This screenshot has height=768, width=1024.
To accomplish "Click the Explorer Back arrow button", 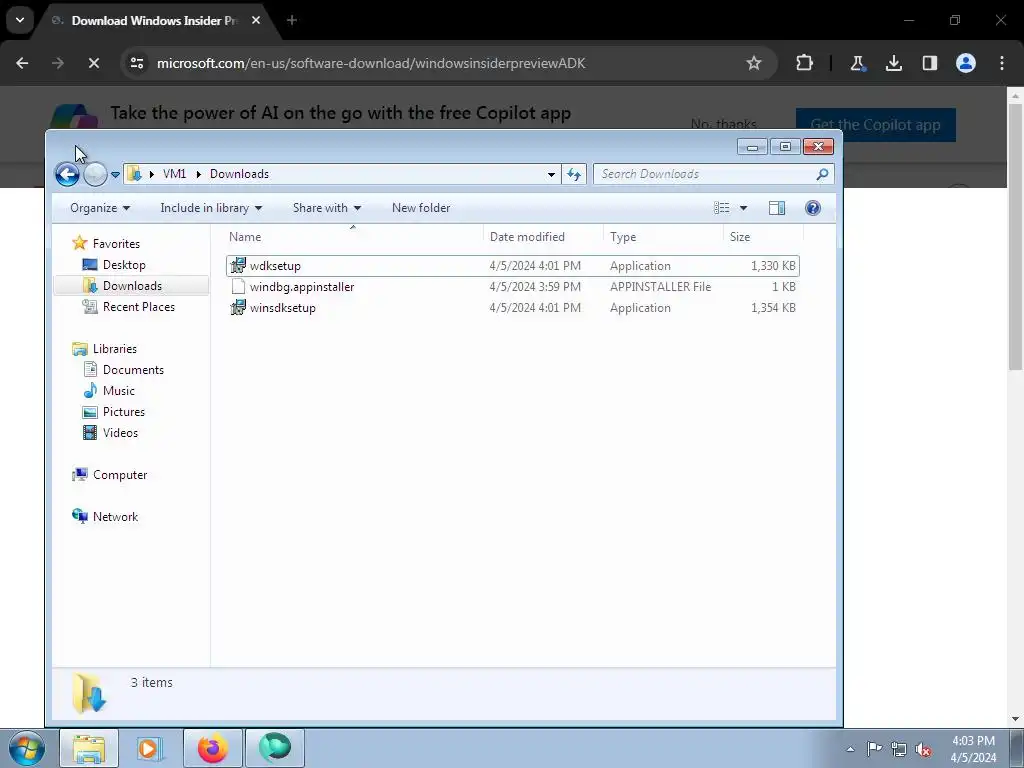I will pyautogui.click(x=67, y=174).
